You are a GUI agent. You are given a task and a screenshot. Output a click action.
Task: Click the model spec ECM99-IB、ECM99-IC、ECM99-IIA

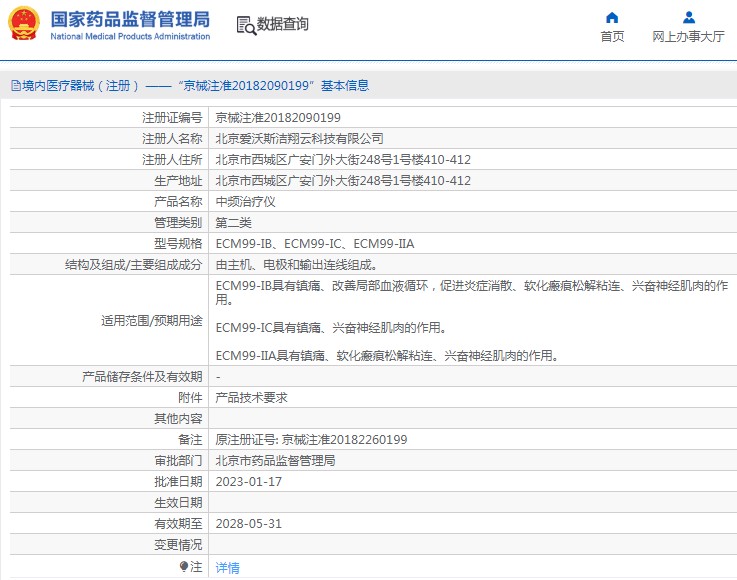315,244
